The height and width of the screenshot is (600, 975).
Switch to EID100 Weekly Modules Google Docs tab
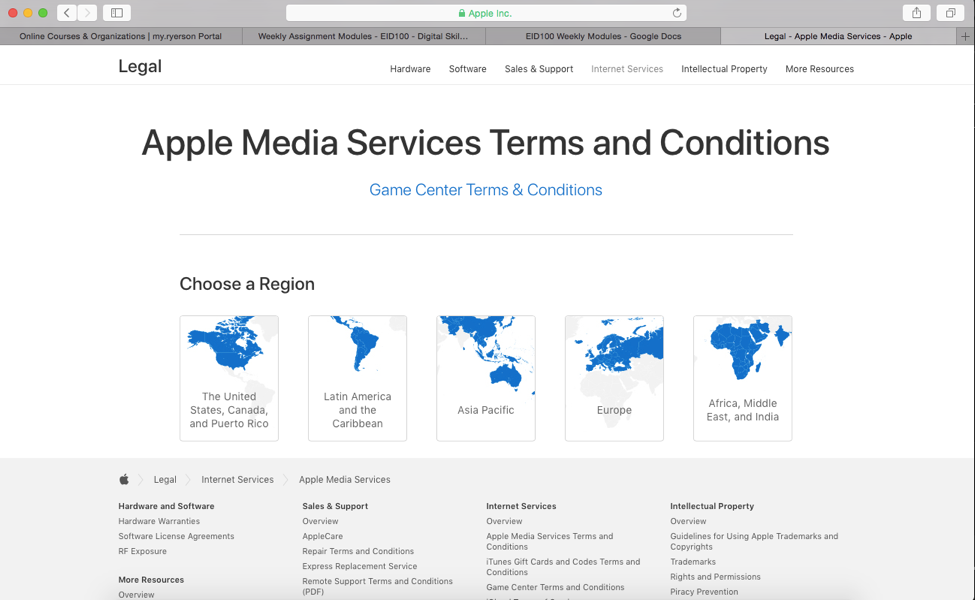[603, 36]
